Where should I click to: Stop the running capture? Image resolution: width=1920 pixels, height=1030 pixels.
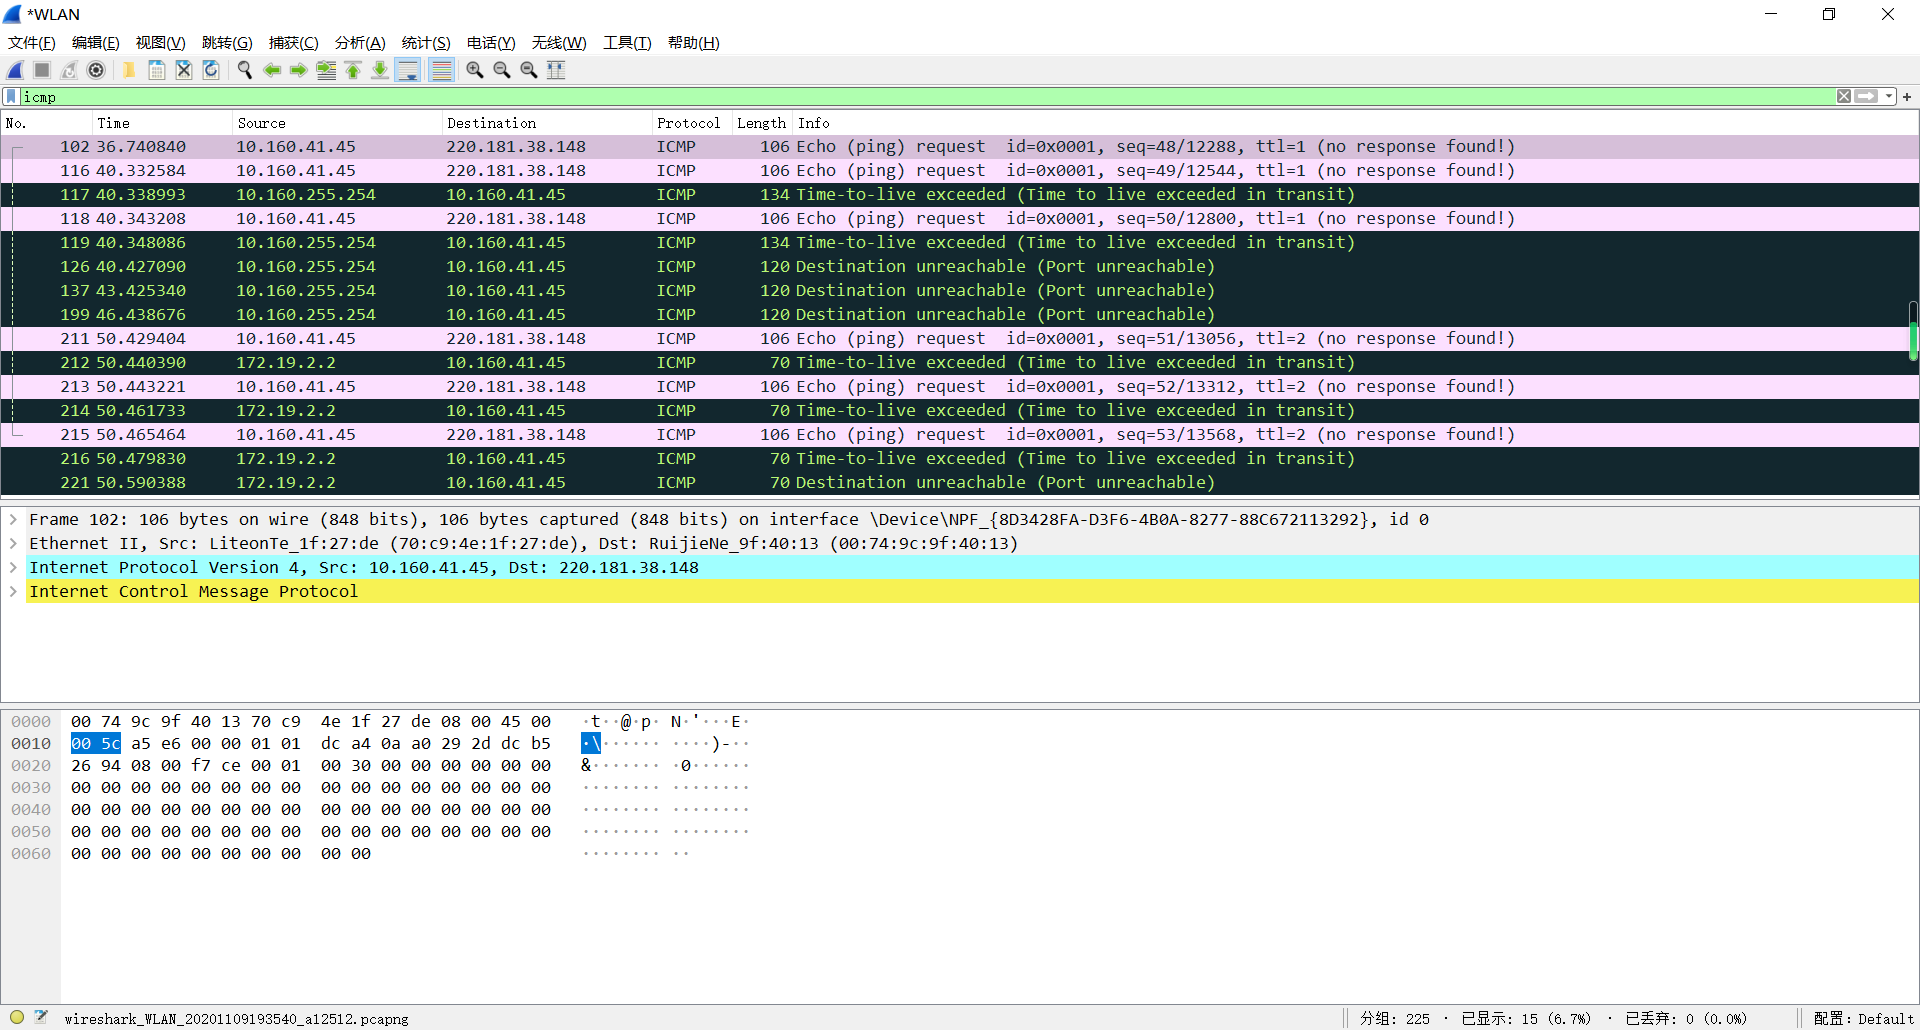(x=42, y=70)
